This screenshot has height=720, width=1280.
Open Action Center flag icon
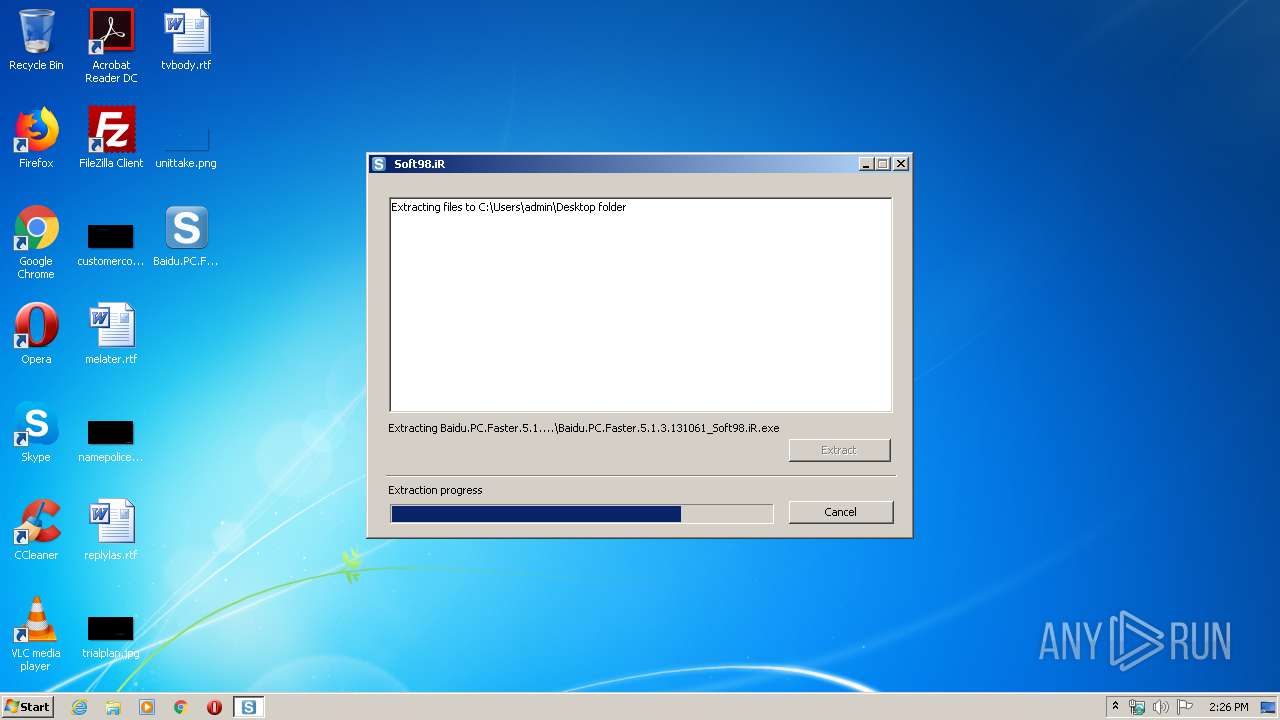coord(1185,707)
